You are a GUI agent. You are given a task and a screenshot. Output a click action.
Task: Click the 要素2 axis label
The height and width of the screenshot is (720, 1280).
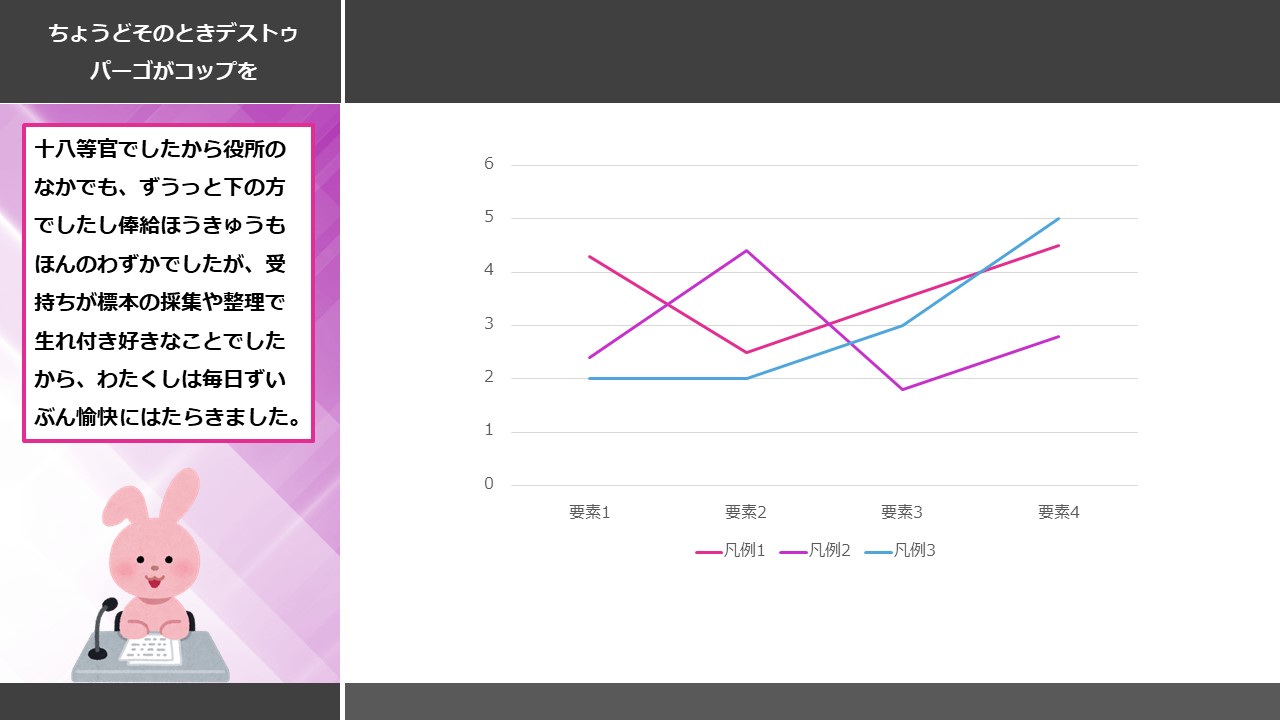click(x=746, y=512)
